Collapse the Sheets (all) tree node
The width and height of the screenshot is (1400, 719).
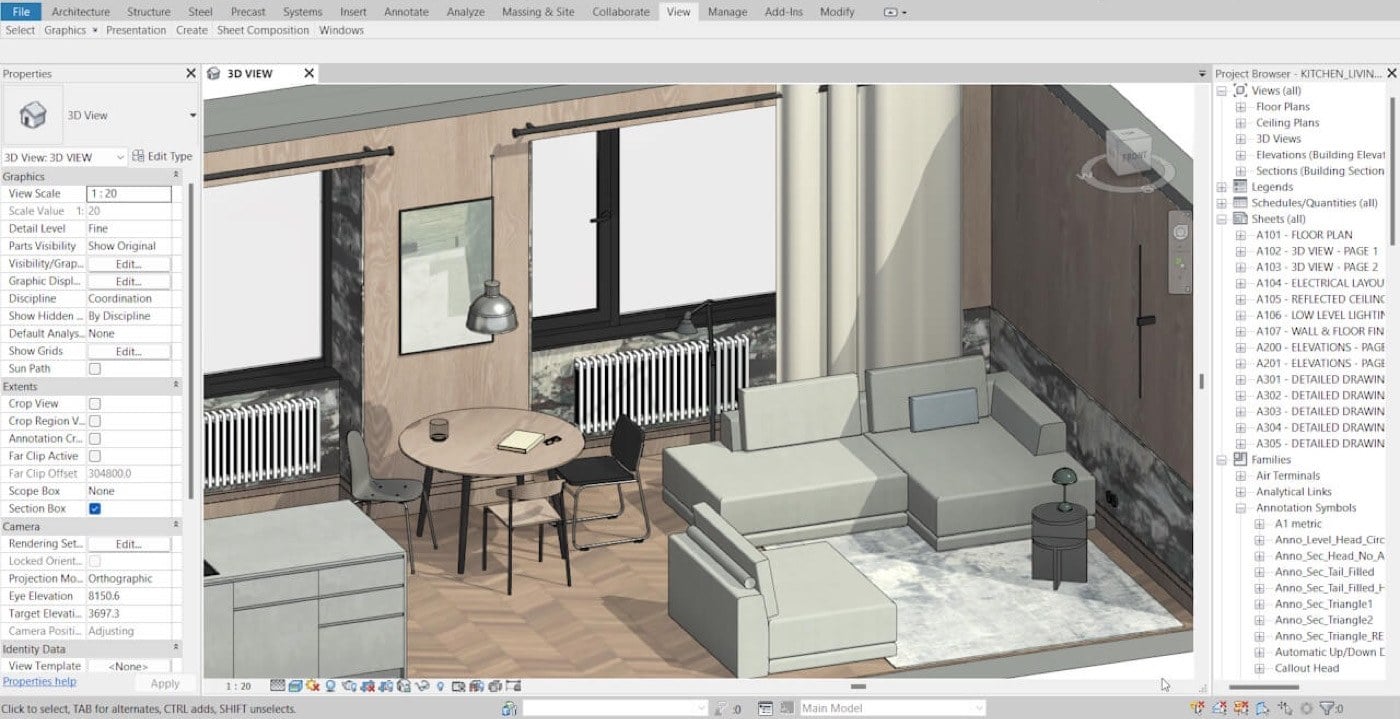(x=1222, y=219)
